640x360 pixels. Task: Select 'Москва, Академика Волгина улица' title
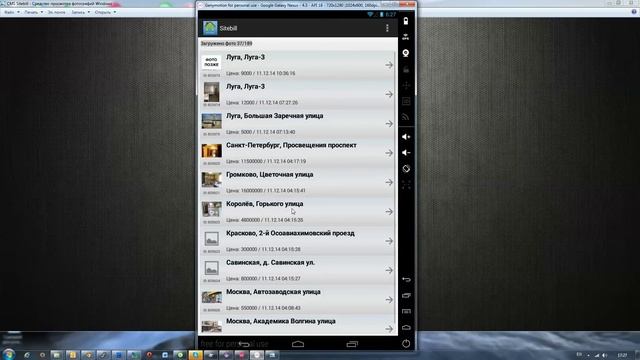281,322
